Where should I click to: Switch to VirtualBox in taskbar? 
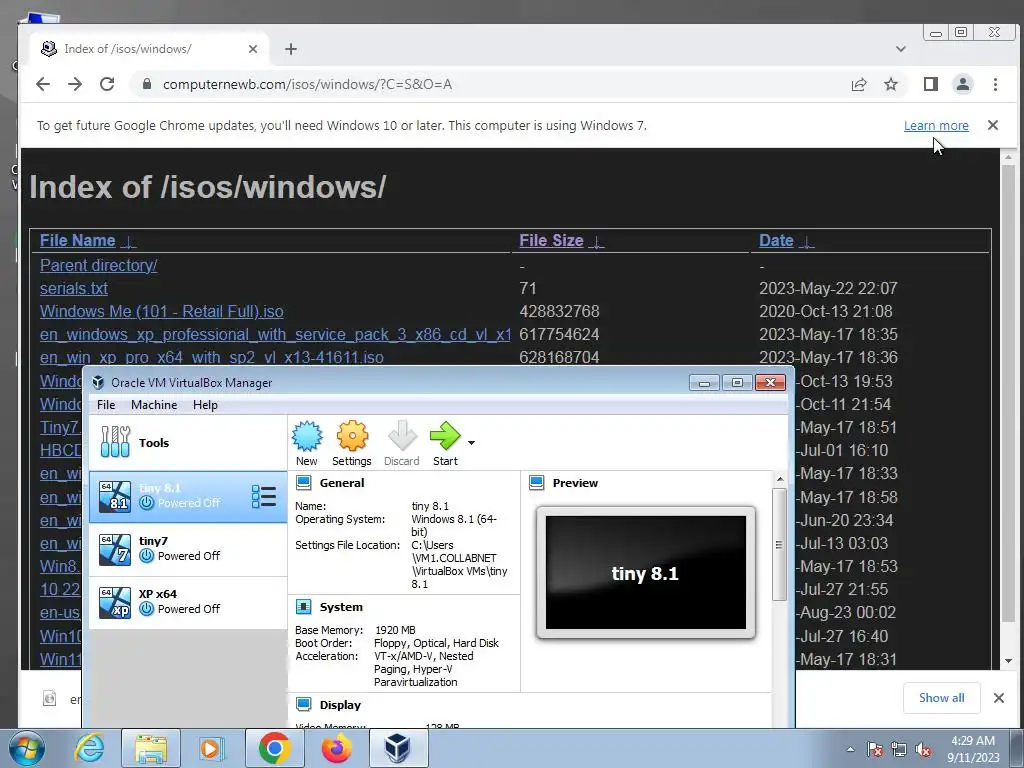[398, 748]
